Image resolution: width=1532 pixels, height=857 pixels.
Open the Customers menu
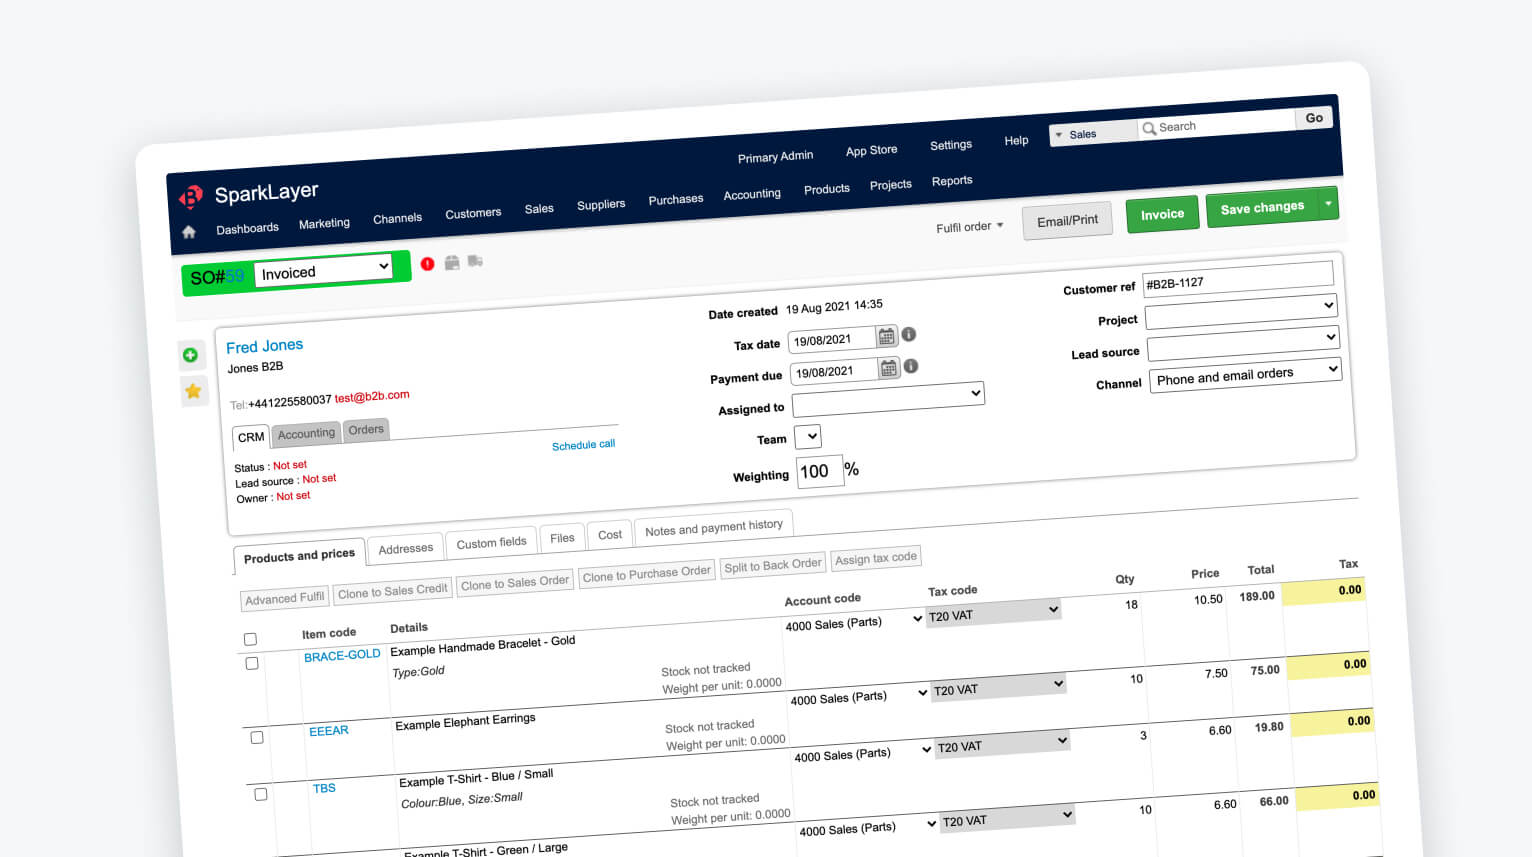click(473, 213)
